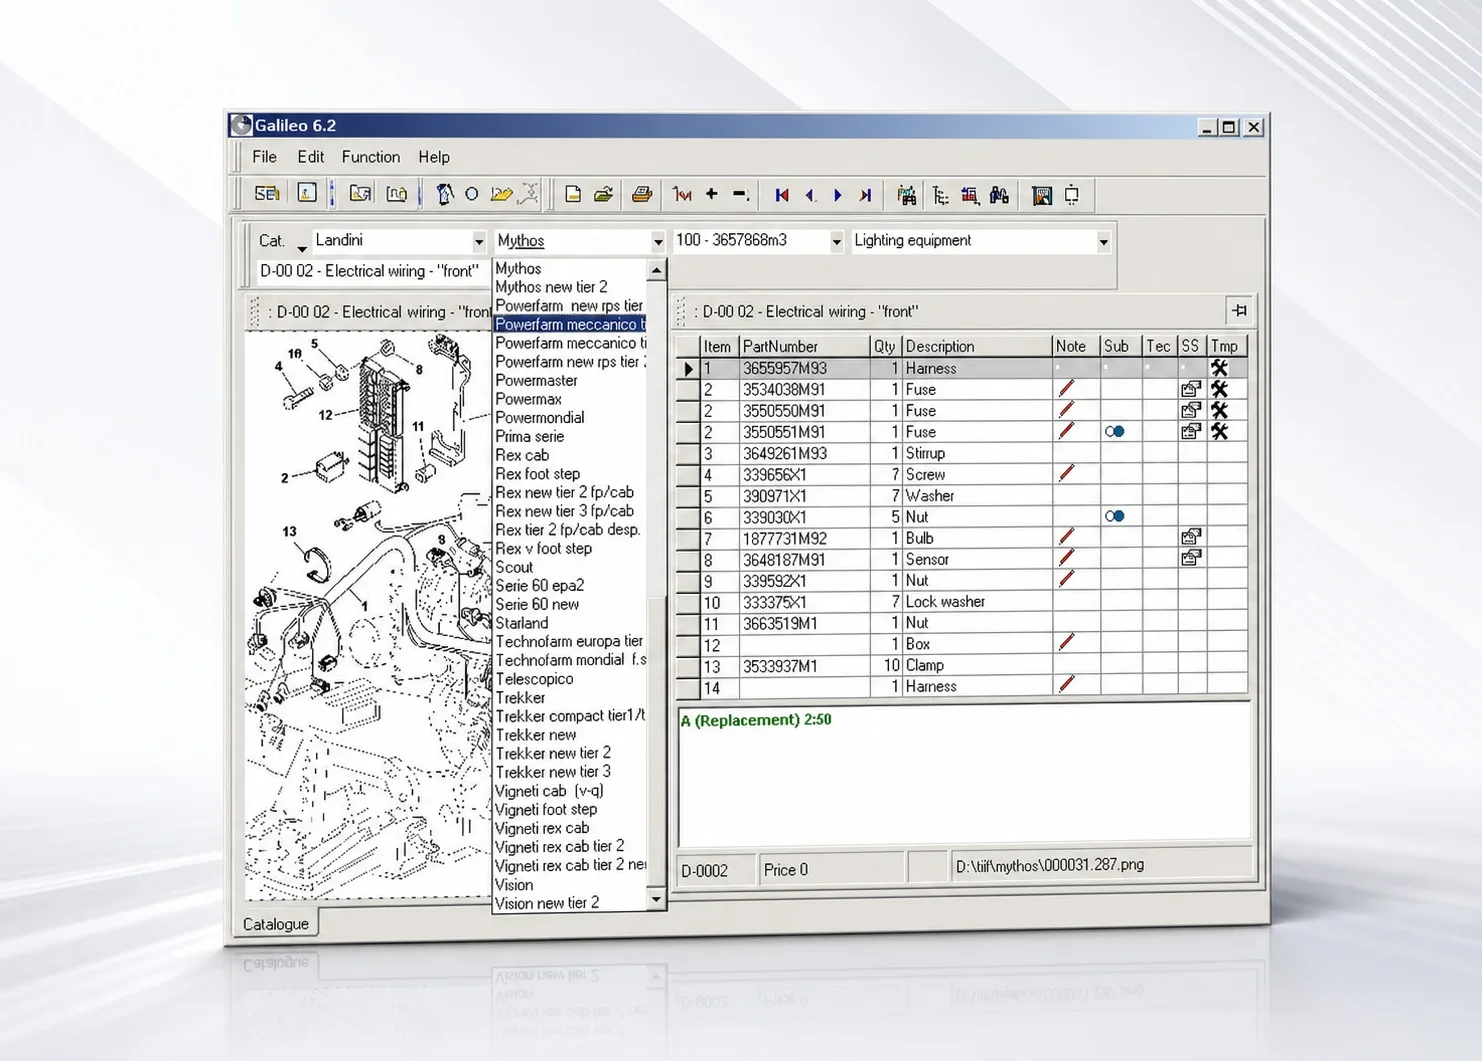Open the Lighting equipment dropdown
This screenshot has width=1482, height=1061.
coord(1103,242)
